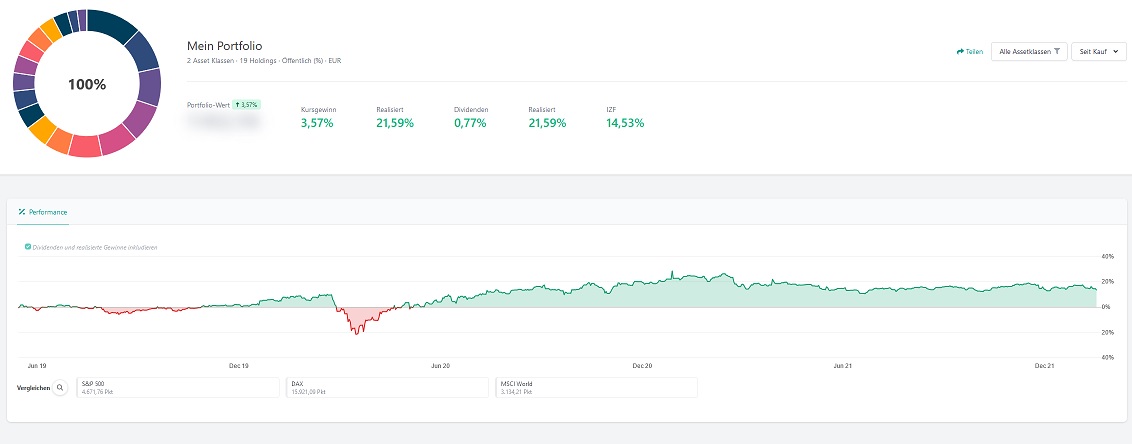The height and width of the screenshot is (444, 1132).
Task: Click the largest dark navy donut segment
Action: pyautogui.click(x=111, y=26)
